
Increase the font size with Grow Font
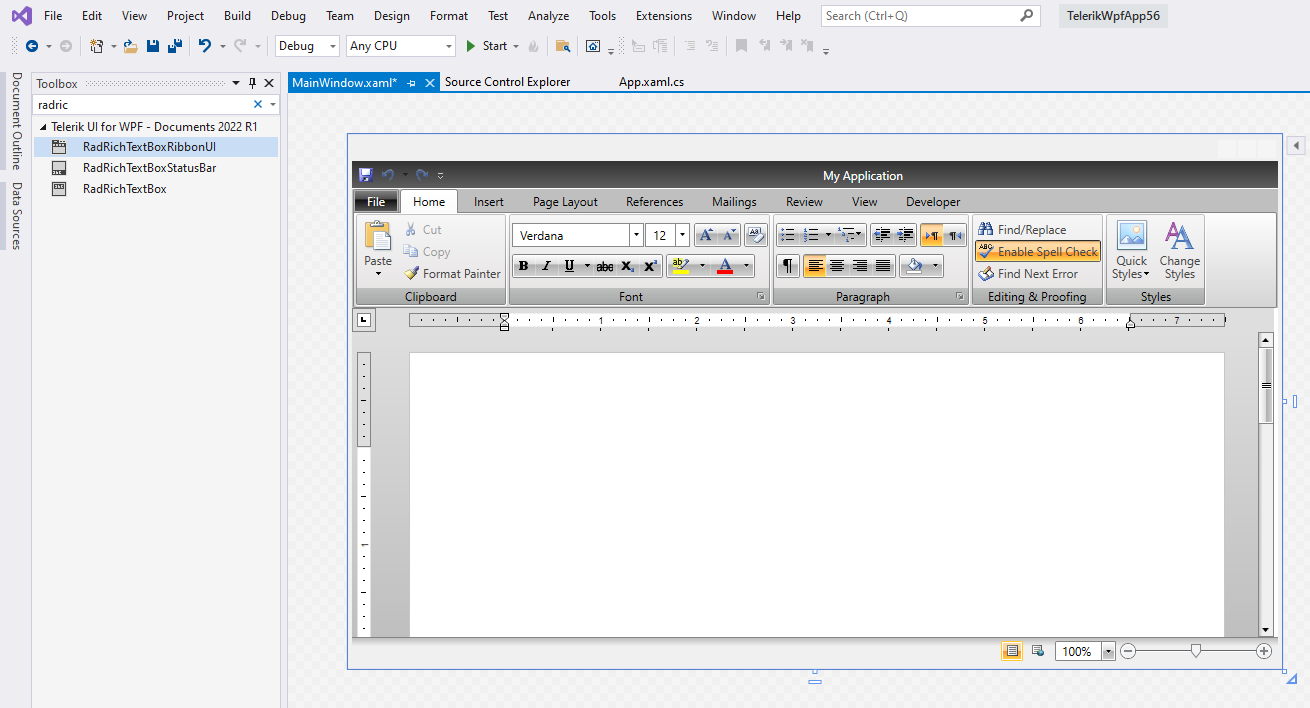[x=705, y=234]
